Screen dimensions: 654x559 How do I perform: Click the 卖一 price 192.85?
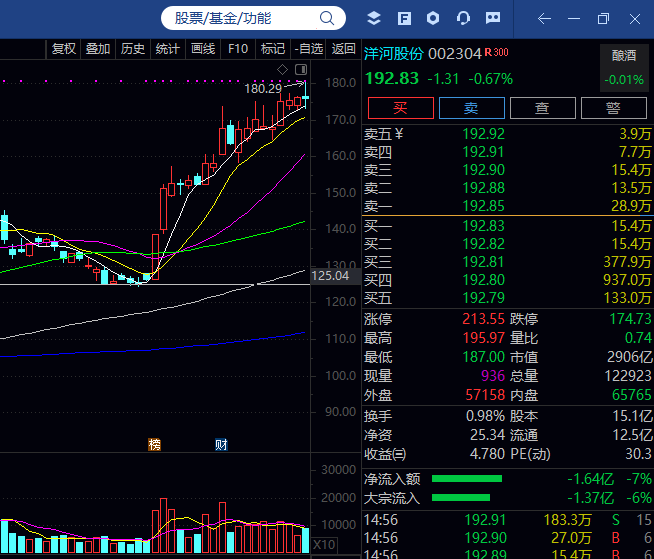click(483, 206)
